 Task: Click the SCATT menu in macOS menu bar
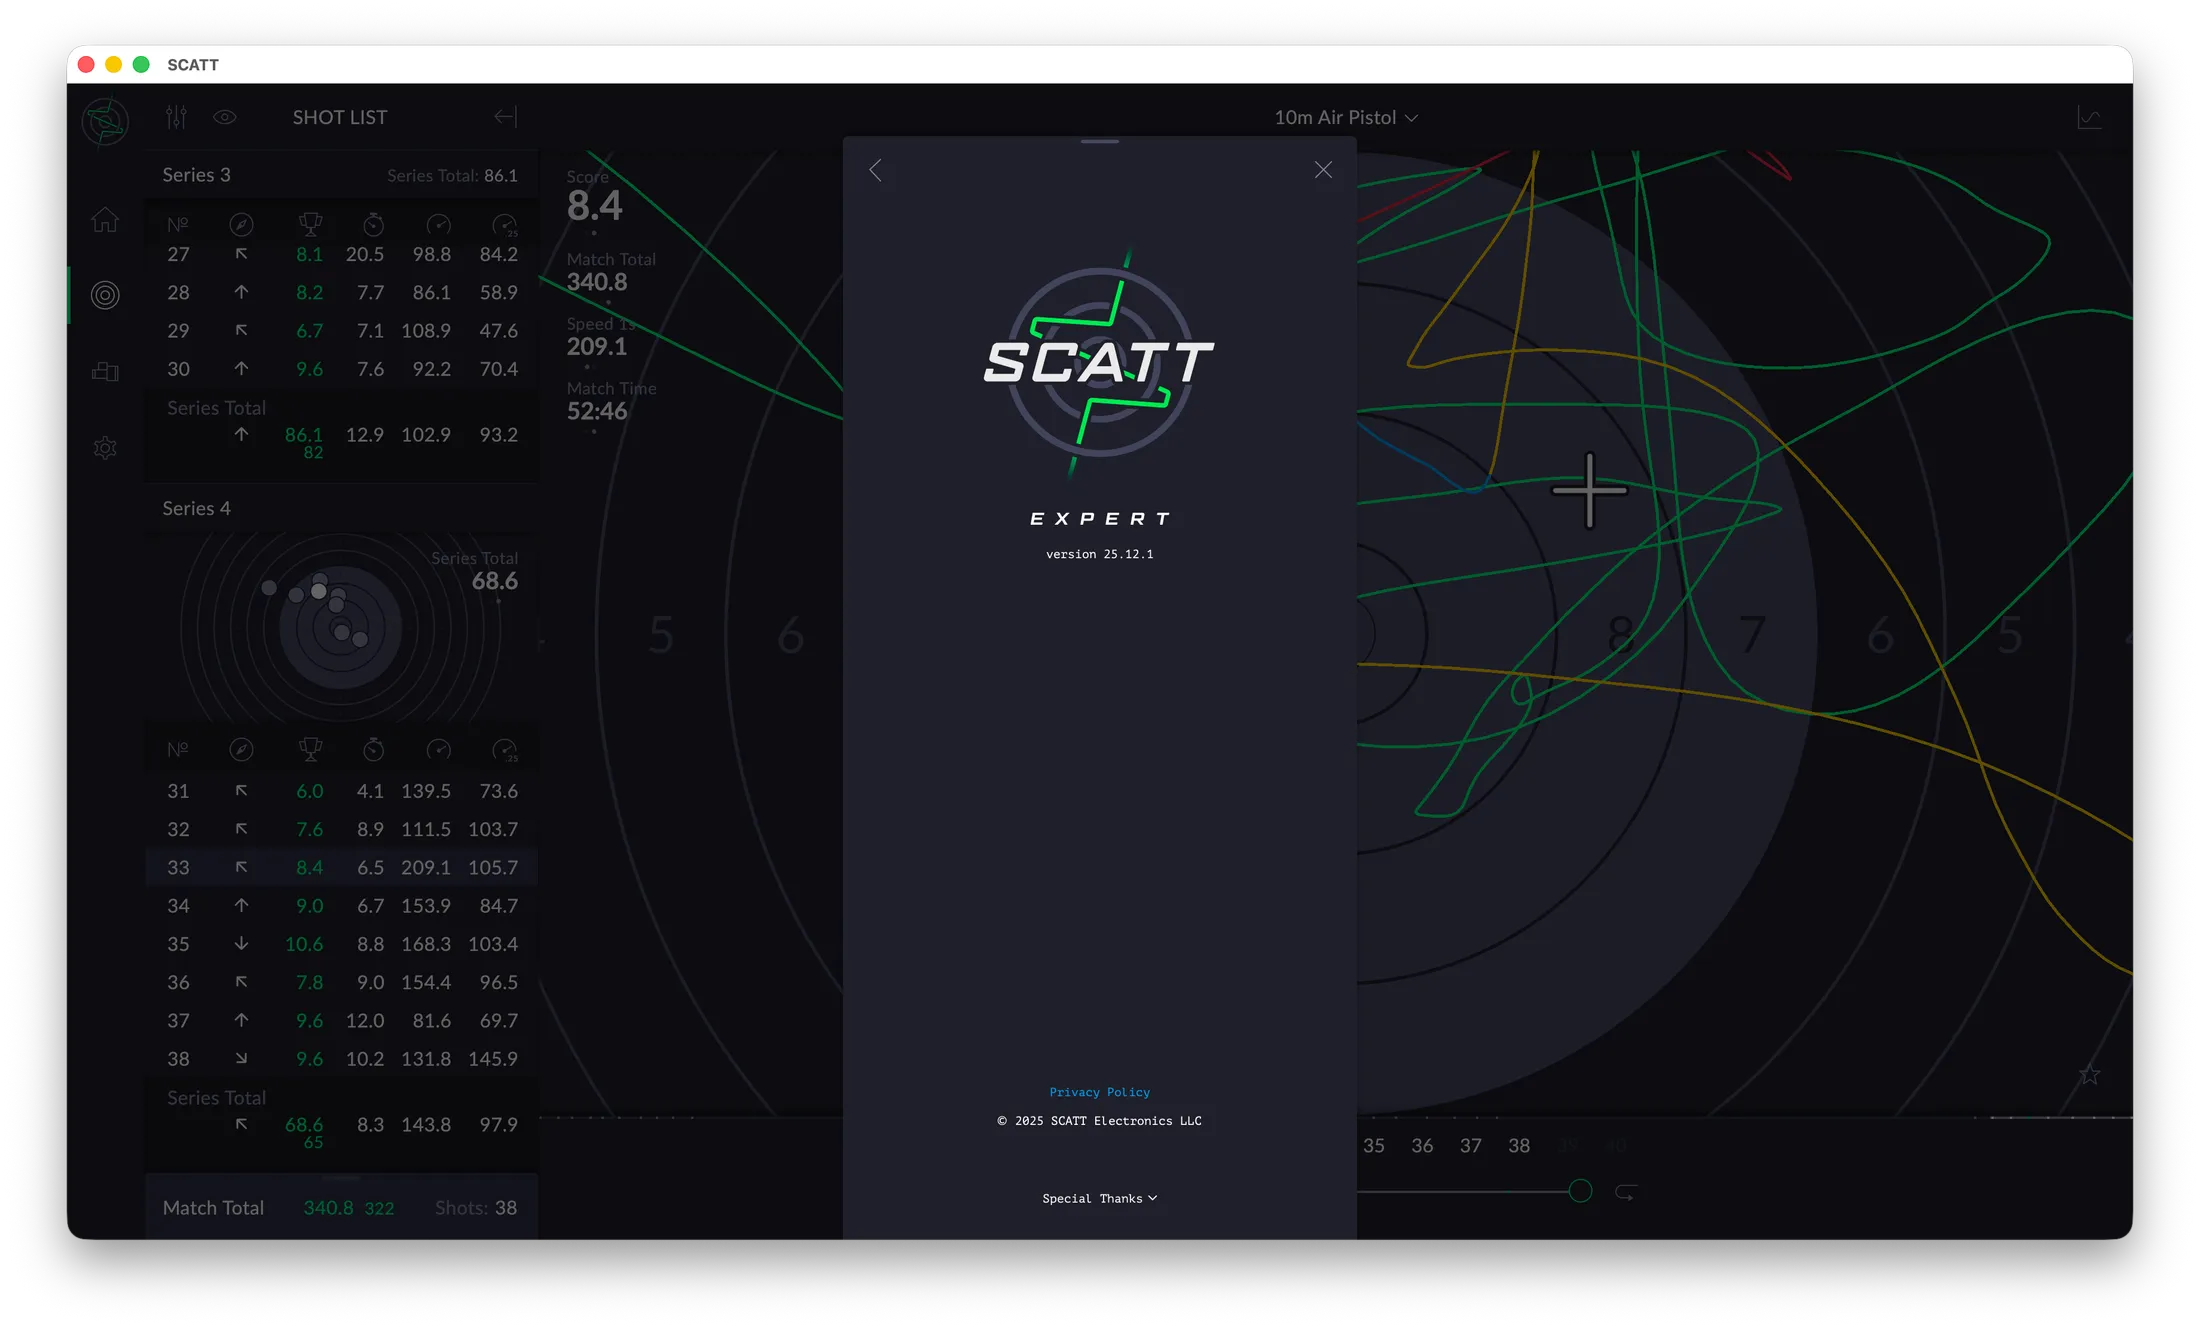pos(192,64)
